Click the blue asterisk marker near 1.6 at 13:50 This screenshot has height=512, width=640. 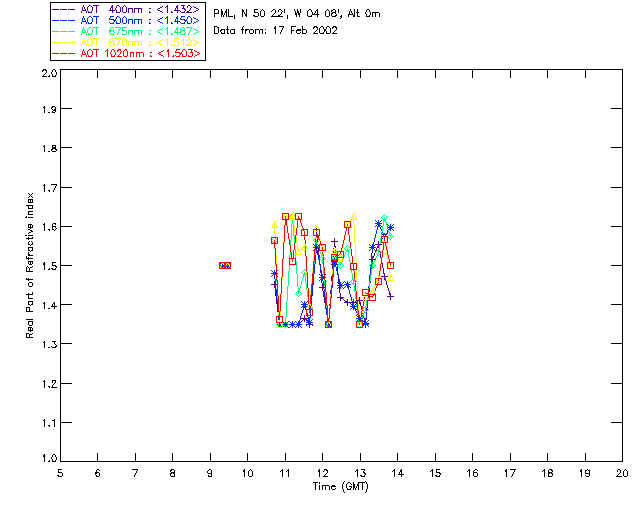point(391,228)
